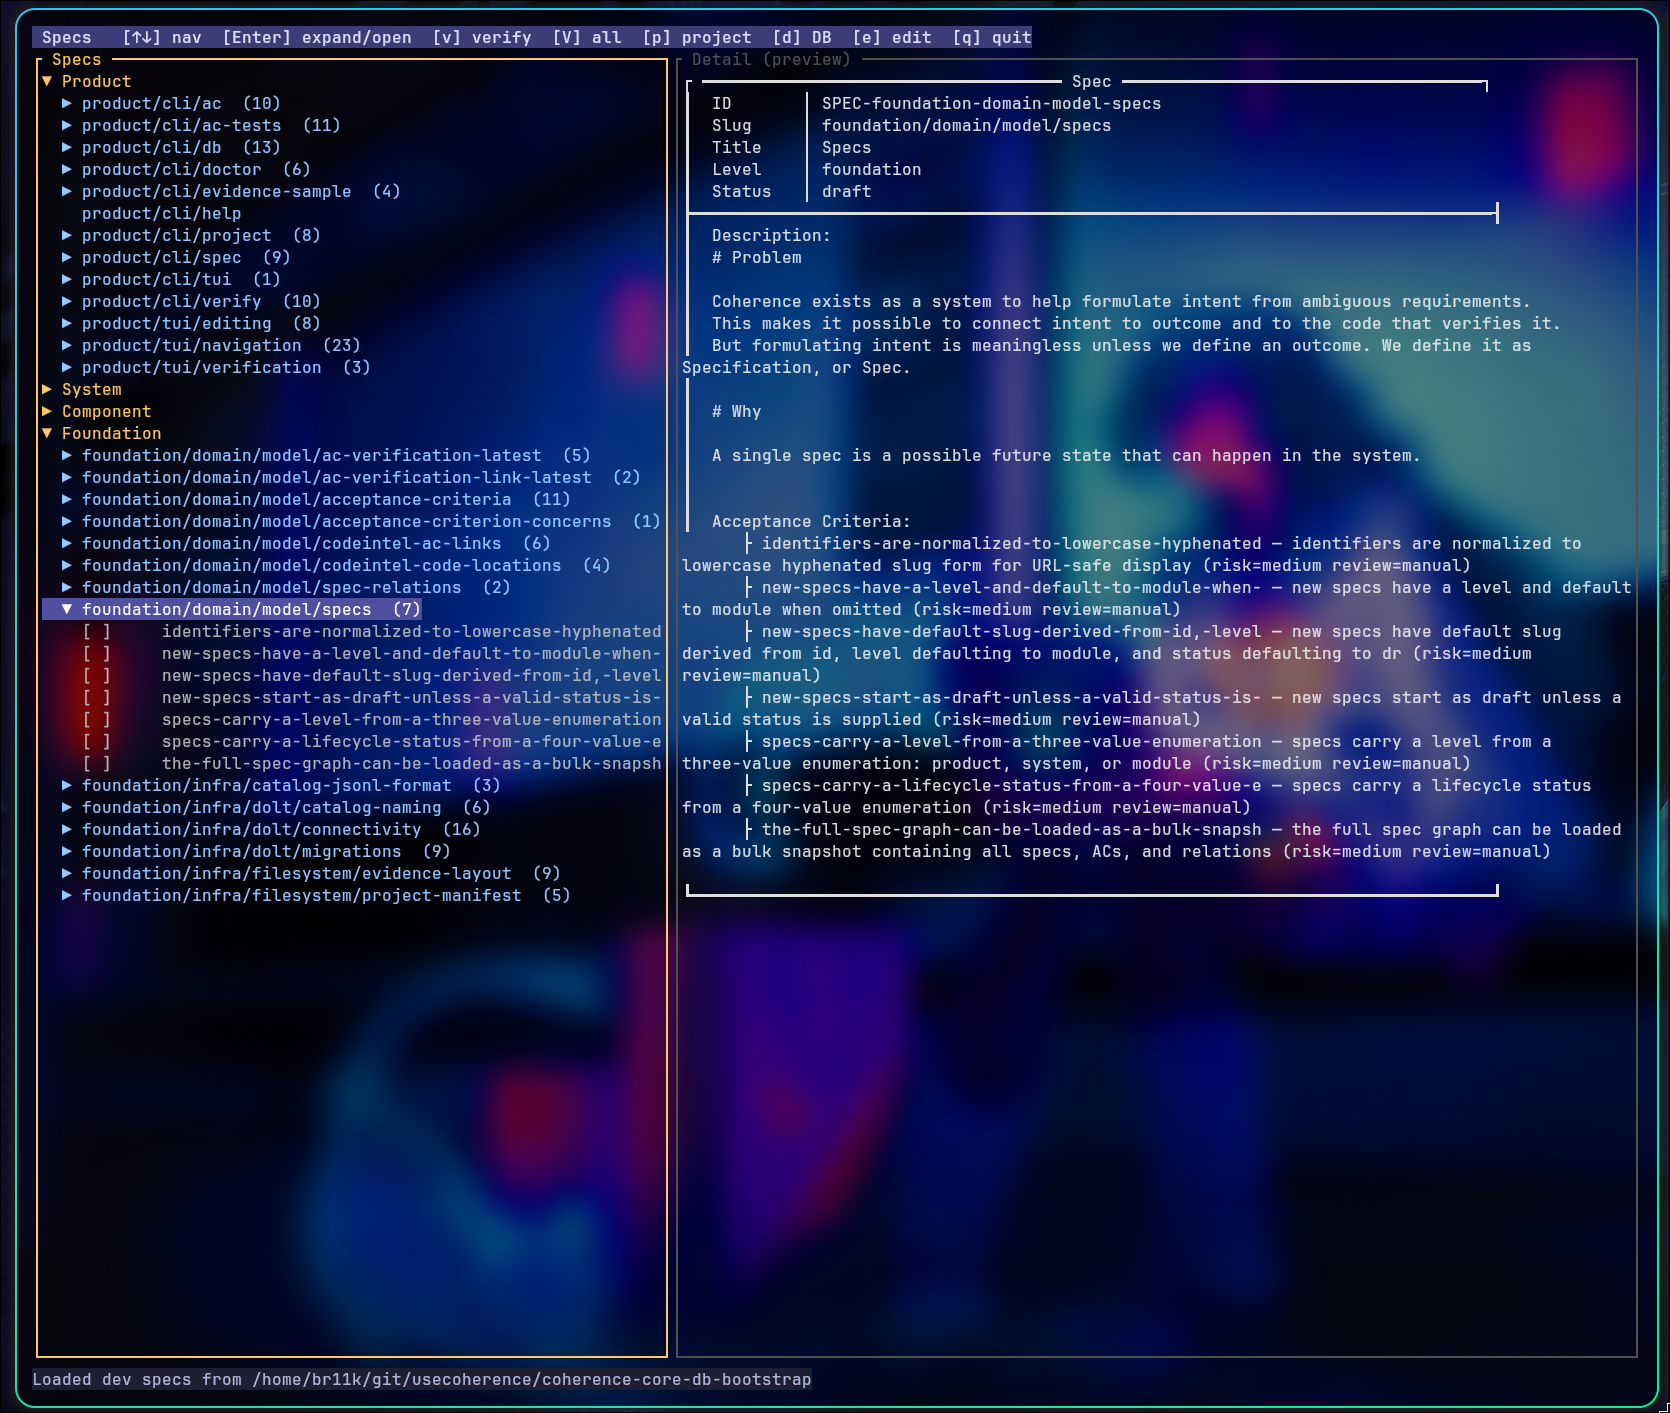Viewport: 1670px width, 1413px height.
Task: Check new-specs-have-a-level-and-default-to-module-when checkbox
Action: (97, 653)
